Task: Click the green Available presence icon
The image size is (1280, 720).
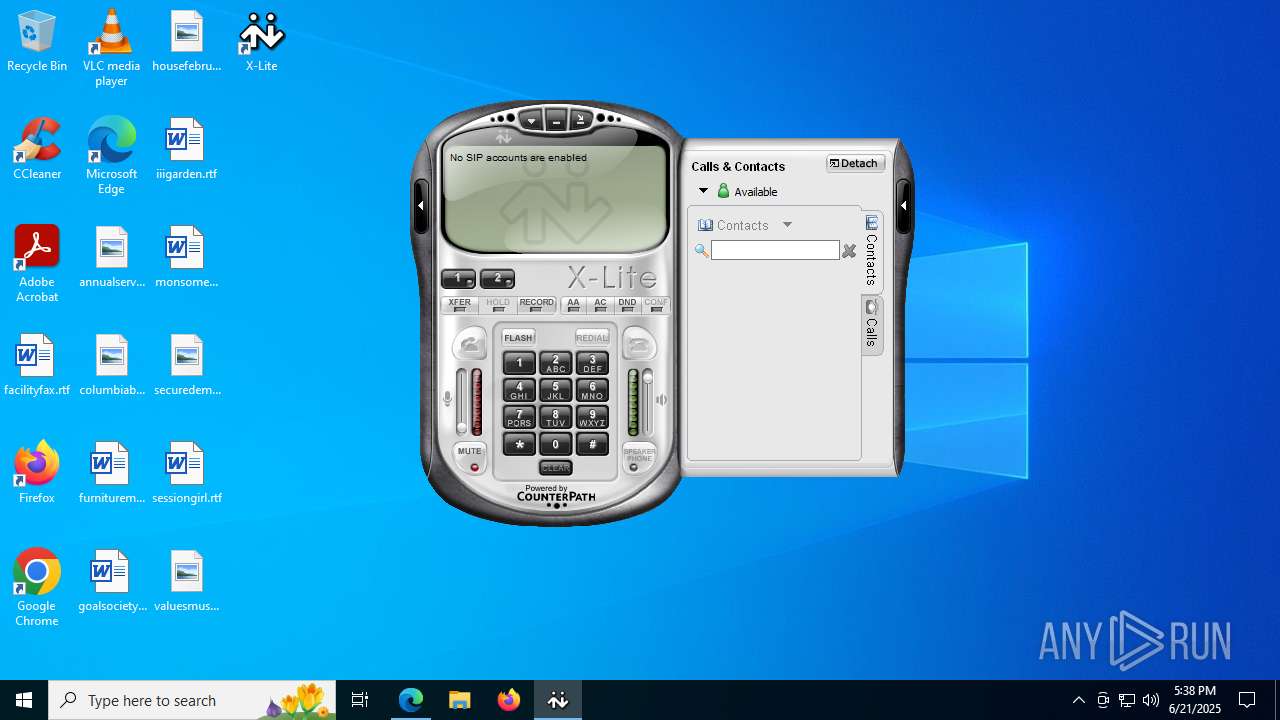Action: coord(724,191)
